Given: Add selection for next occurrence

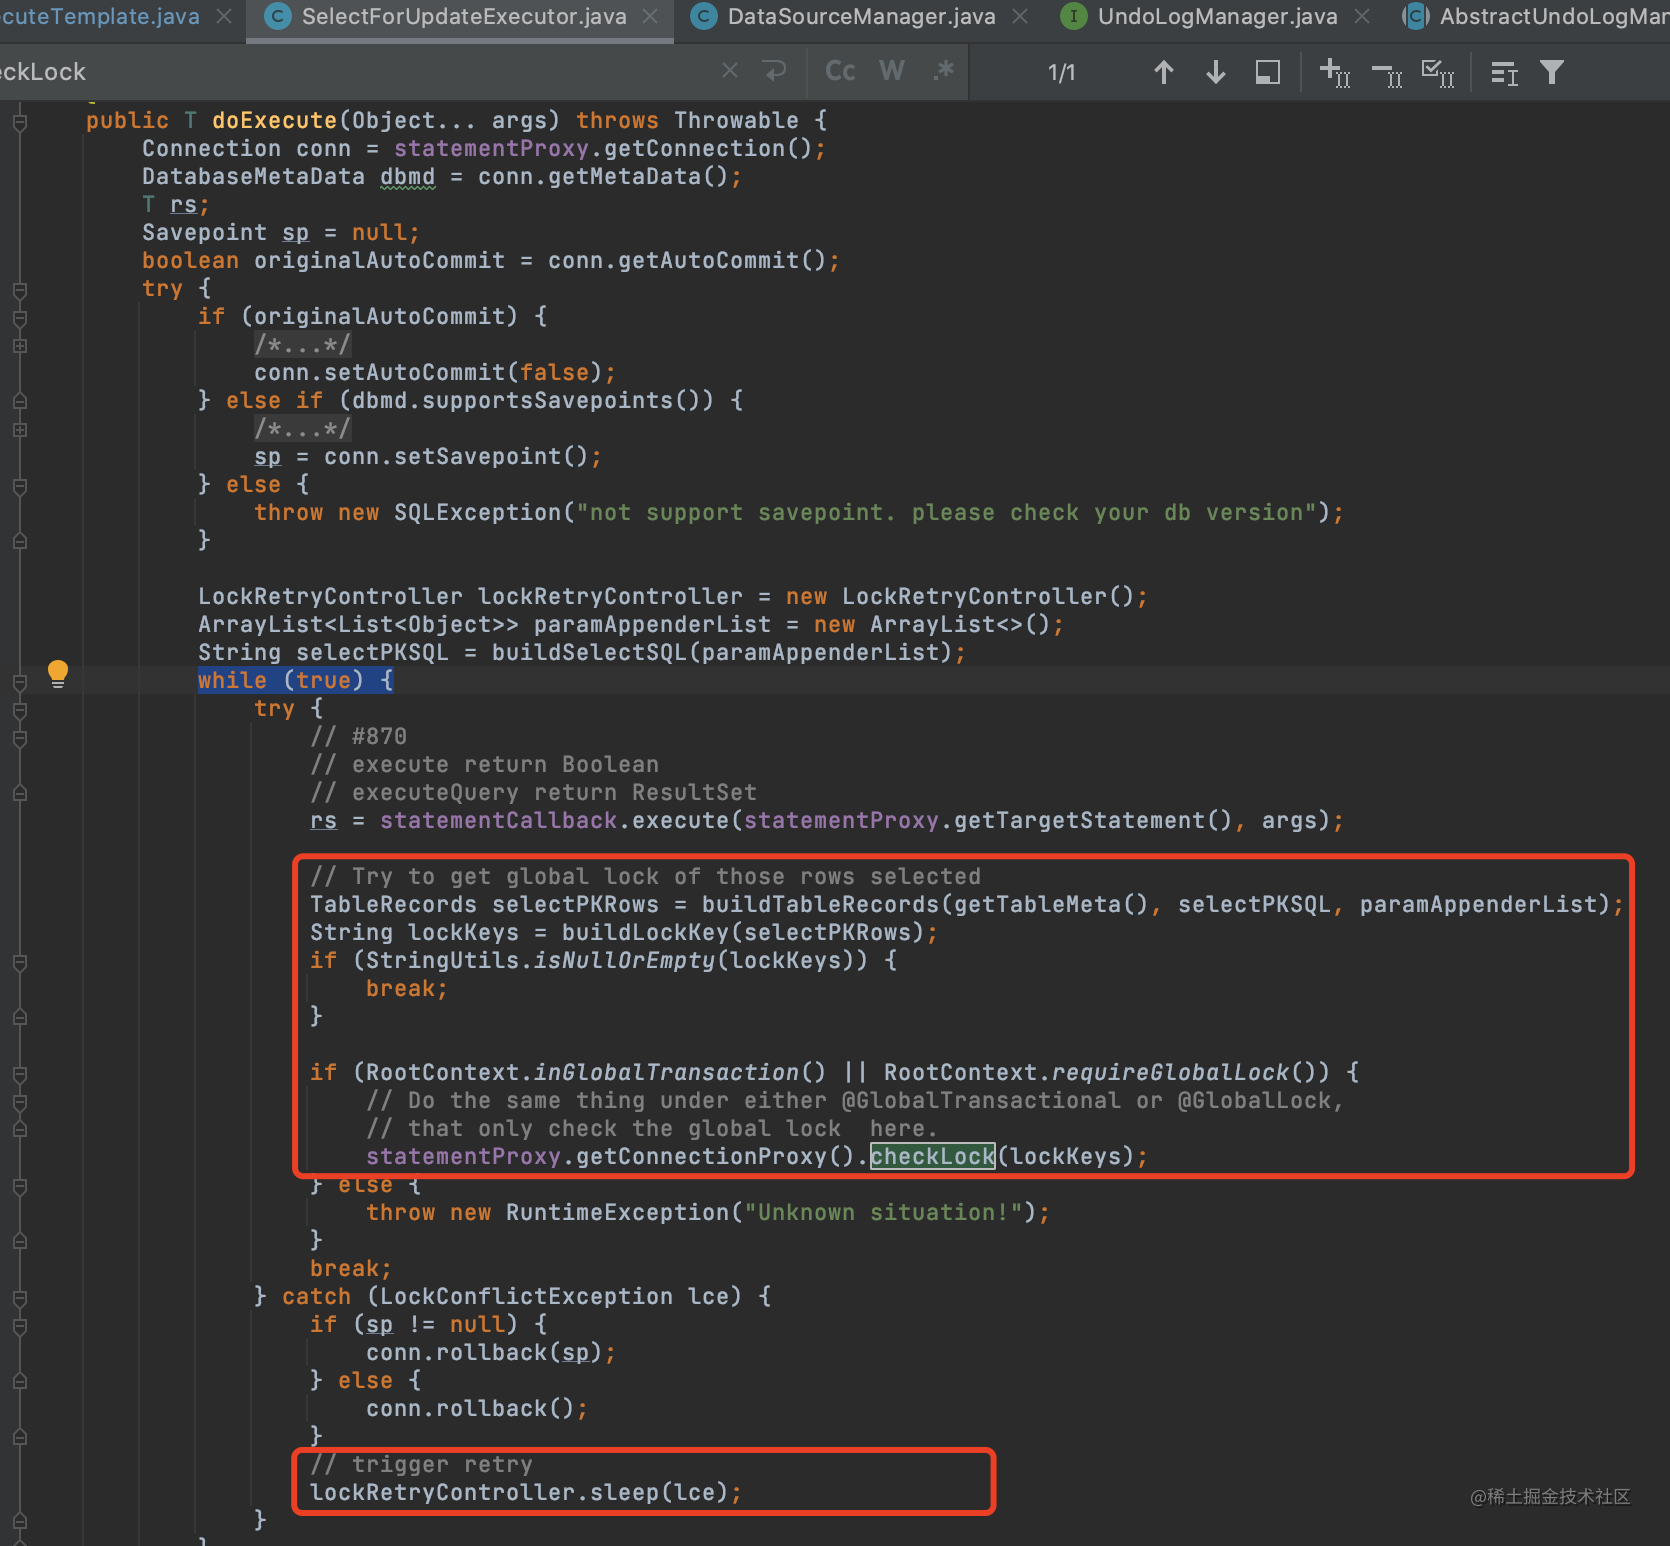Looking at the screenshot, I should coord(1335,72).
